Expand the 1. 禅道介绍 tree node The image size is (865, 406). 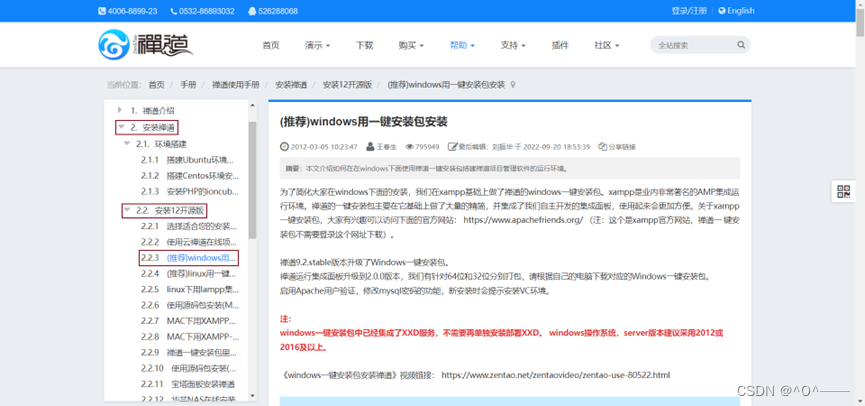point(120,110)
